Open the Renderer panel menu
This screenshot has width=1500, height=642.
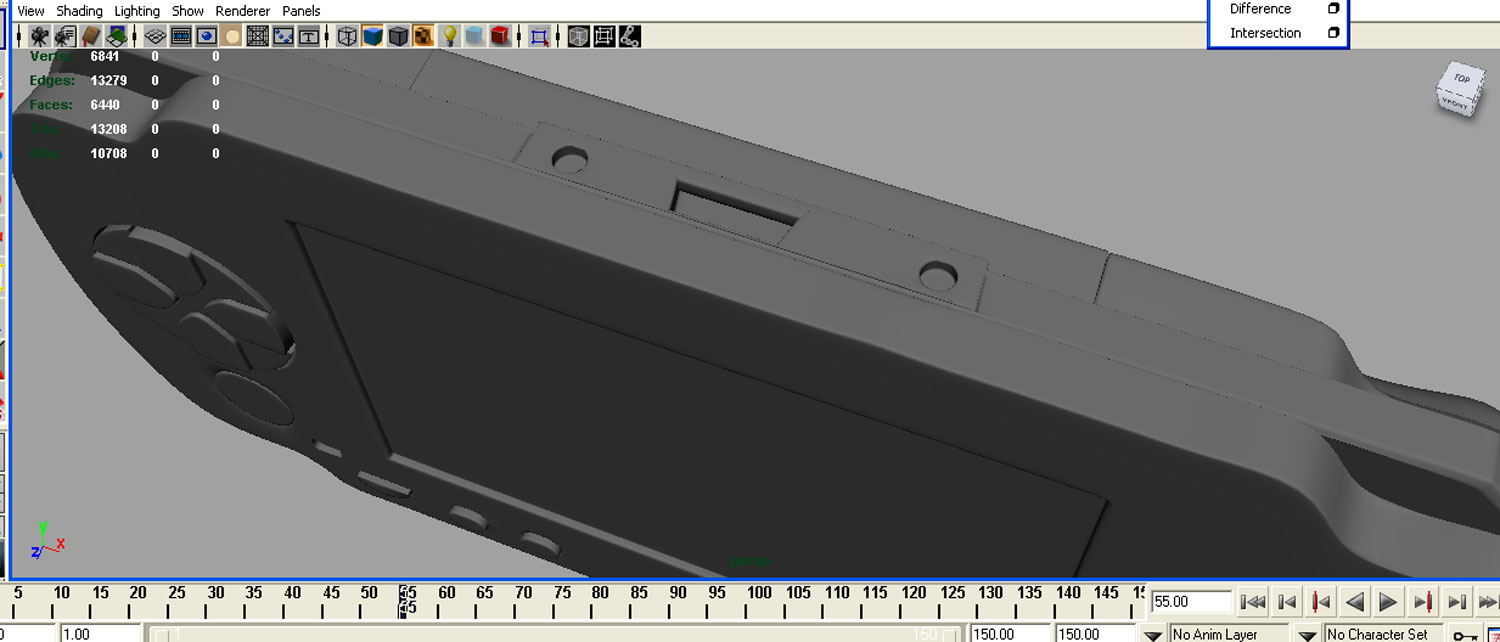coord(243,11)
